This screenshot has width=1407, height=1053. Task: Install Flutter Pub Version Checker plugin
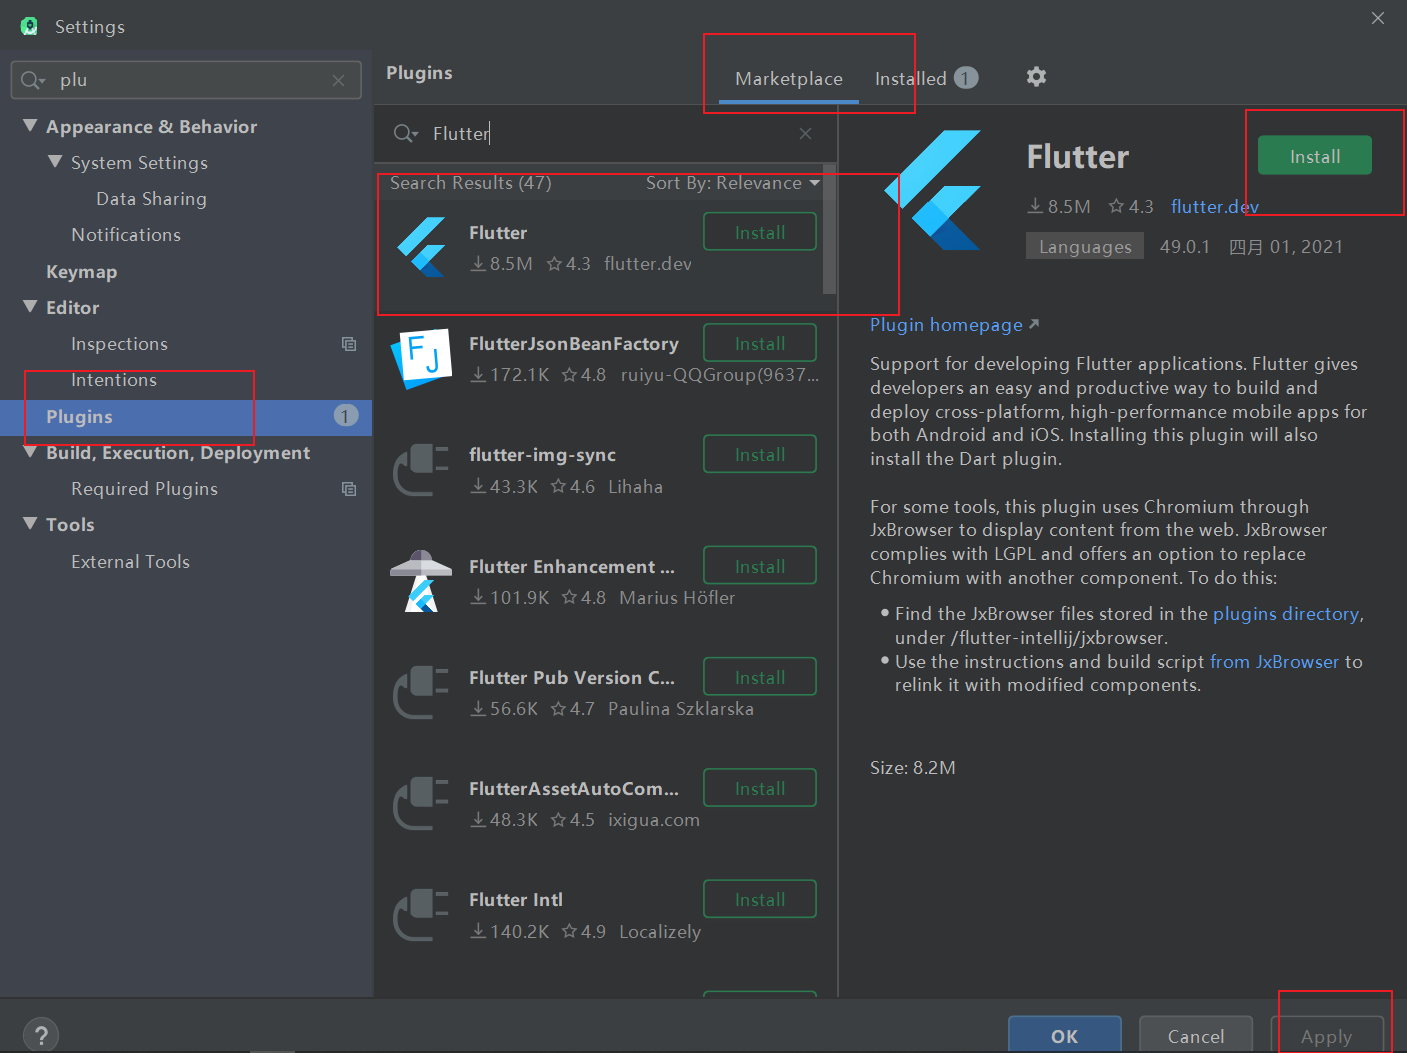(x=760, y=677)
